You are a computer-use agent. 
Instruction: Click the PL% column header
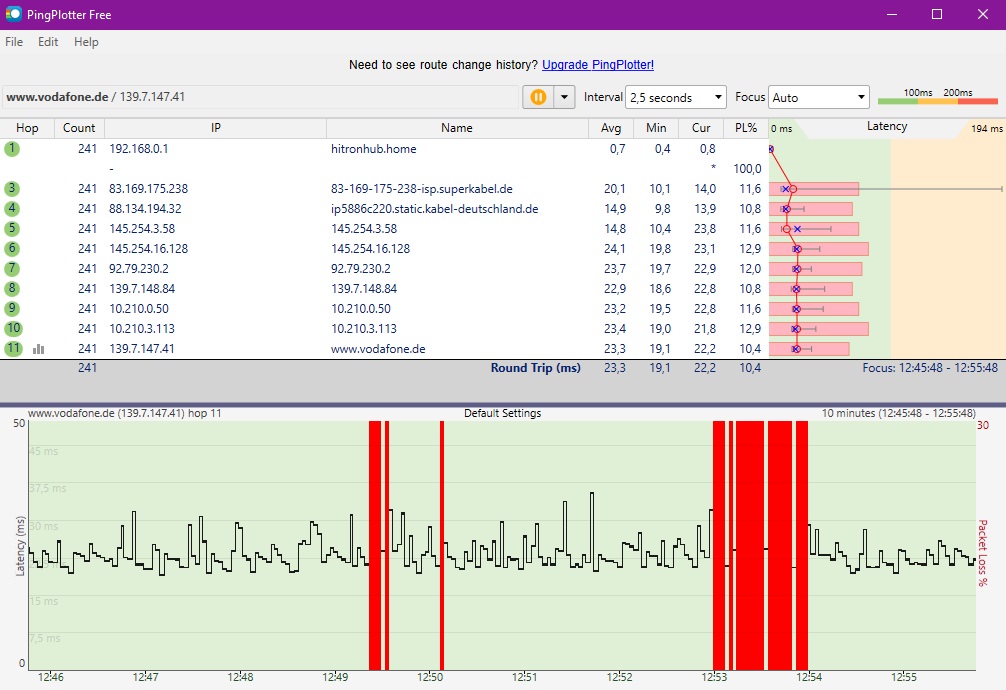coord(745,128)
